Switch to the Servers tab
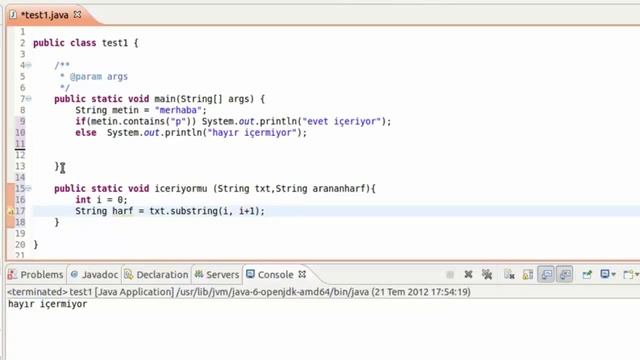 click(x=217, y=275)
